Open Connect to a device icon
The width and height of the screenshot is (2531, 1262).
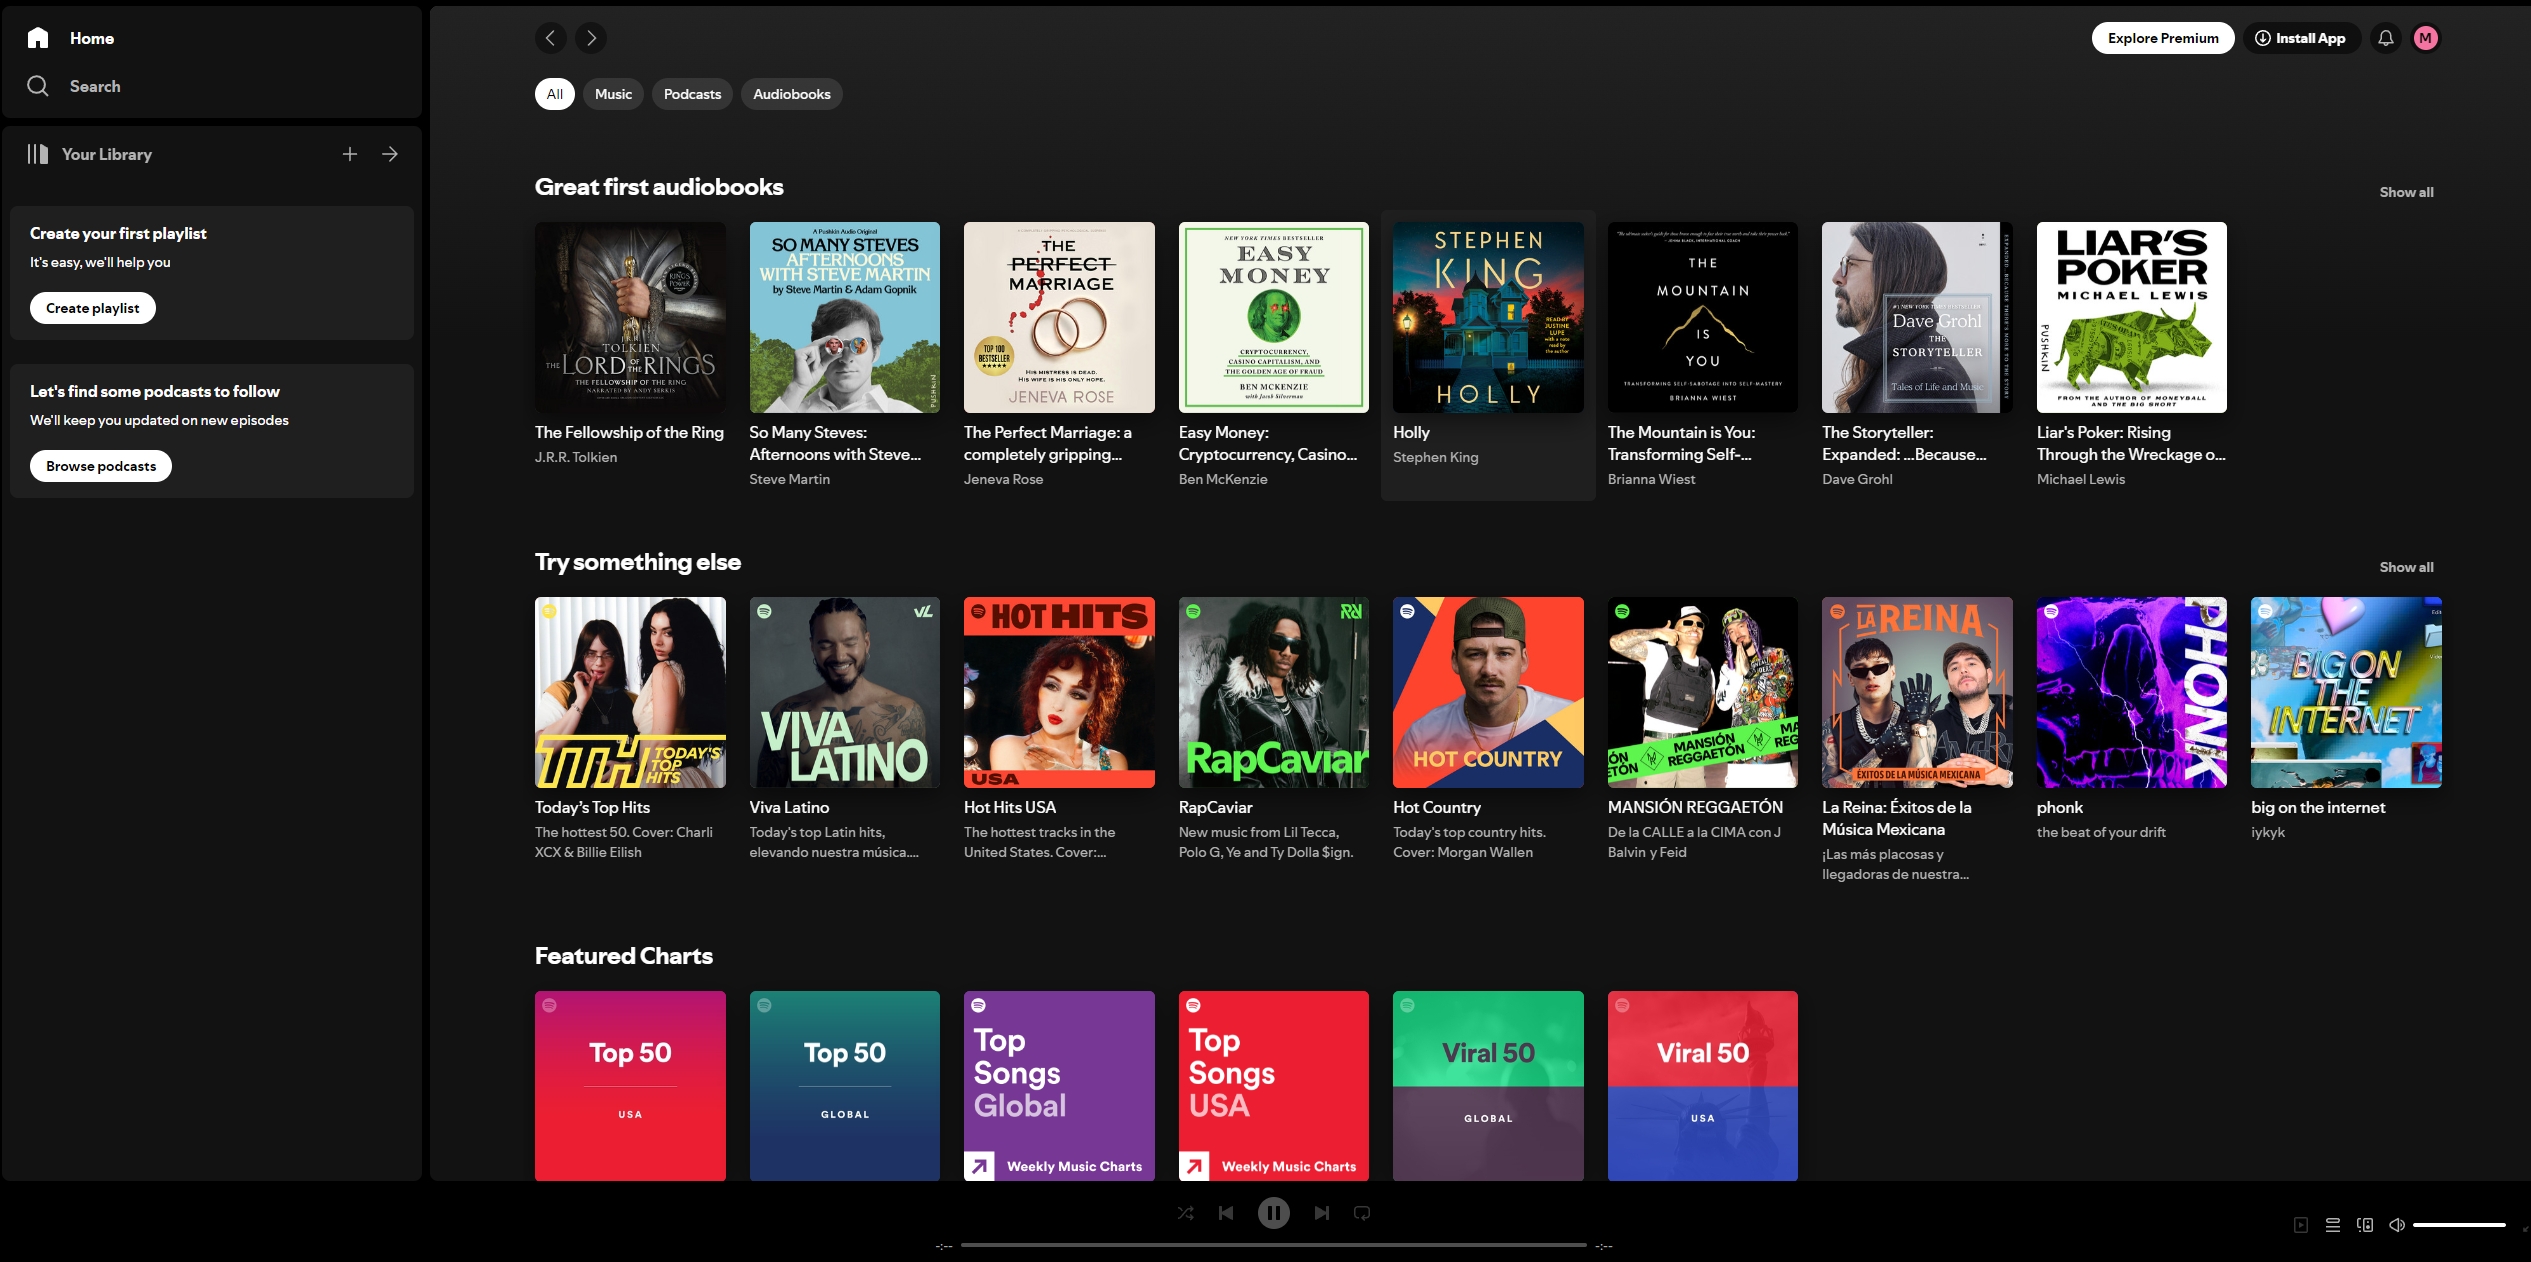click(x=2365, y=1225)
